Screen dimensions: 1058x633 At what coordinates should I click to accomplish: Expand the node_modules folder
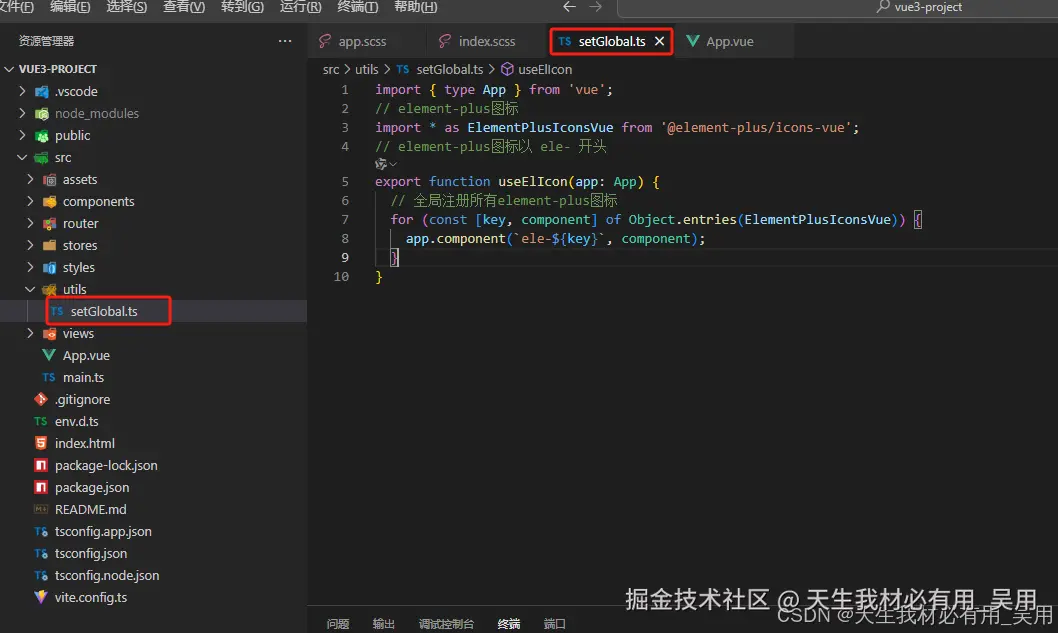[x=20, y=113]
